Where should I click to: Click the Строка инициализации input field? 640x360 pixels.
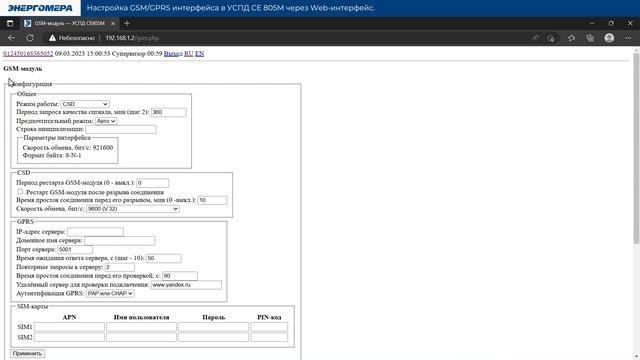pos(121,129)
